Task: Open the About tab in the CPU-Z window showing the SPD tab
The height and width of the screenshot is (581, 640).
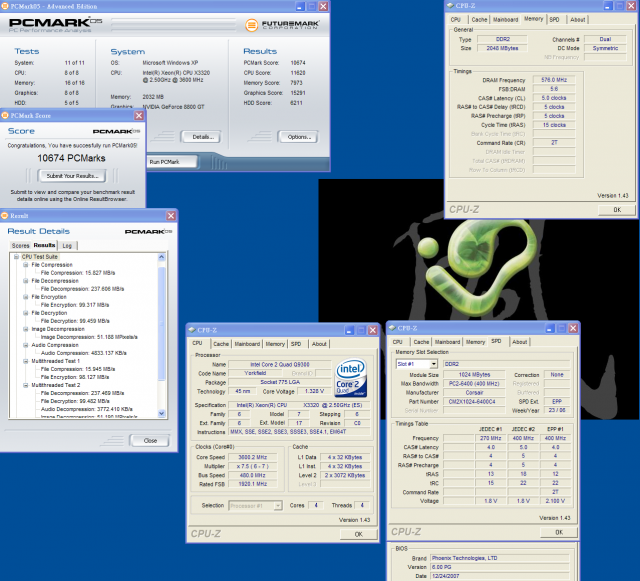Action: coord(520,342)
